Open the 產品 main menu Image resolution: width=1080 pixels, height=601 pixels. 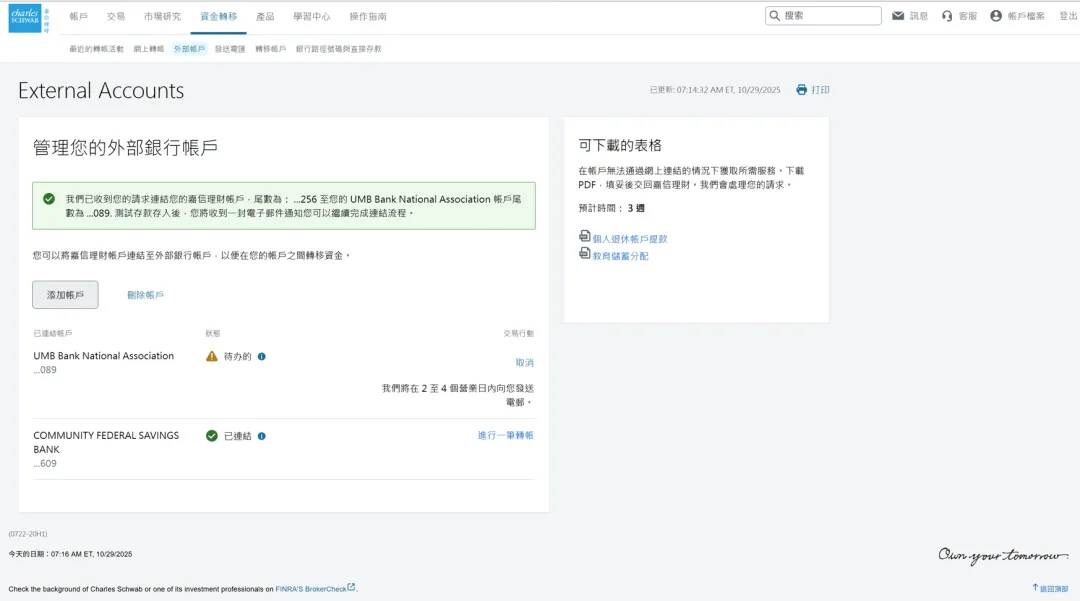[265, 17]
